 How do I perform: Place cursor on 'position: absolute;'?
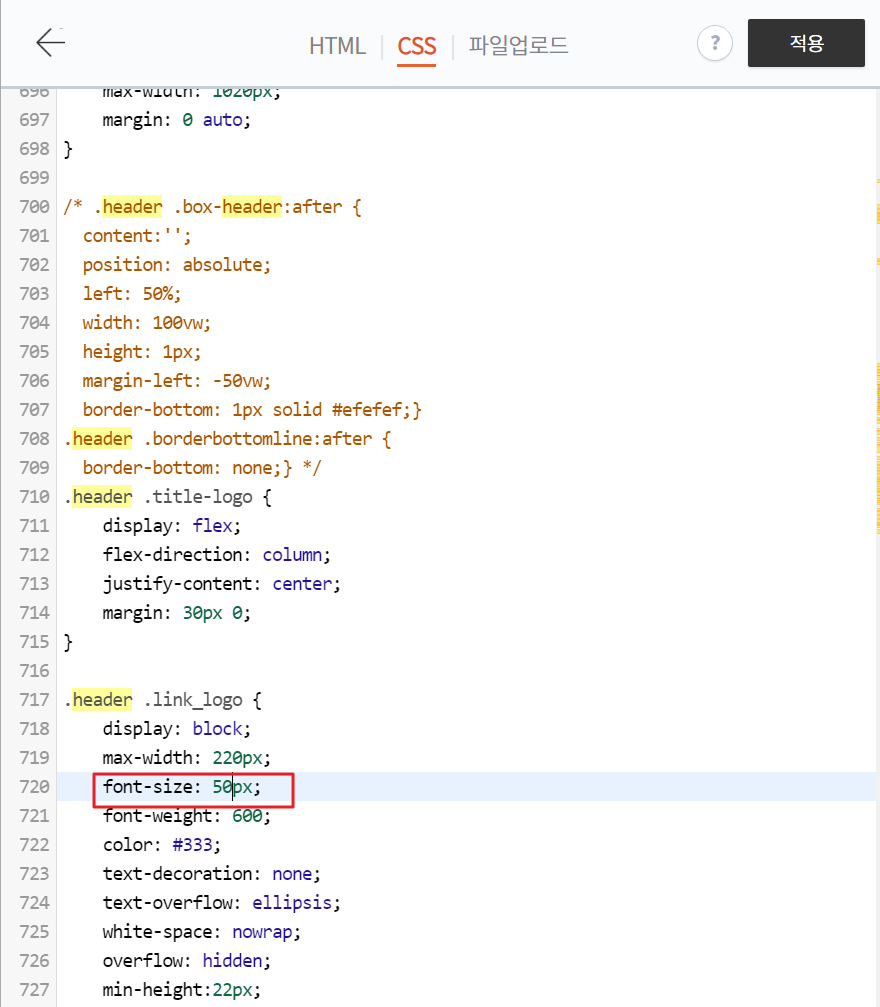[177, 265]
